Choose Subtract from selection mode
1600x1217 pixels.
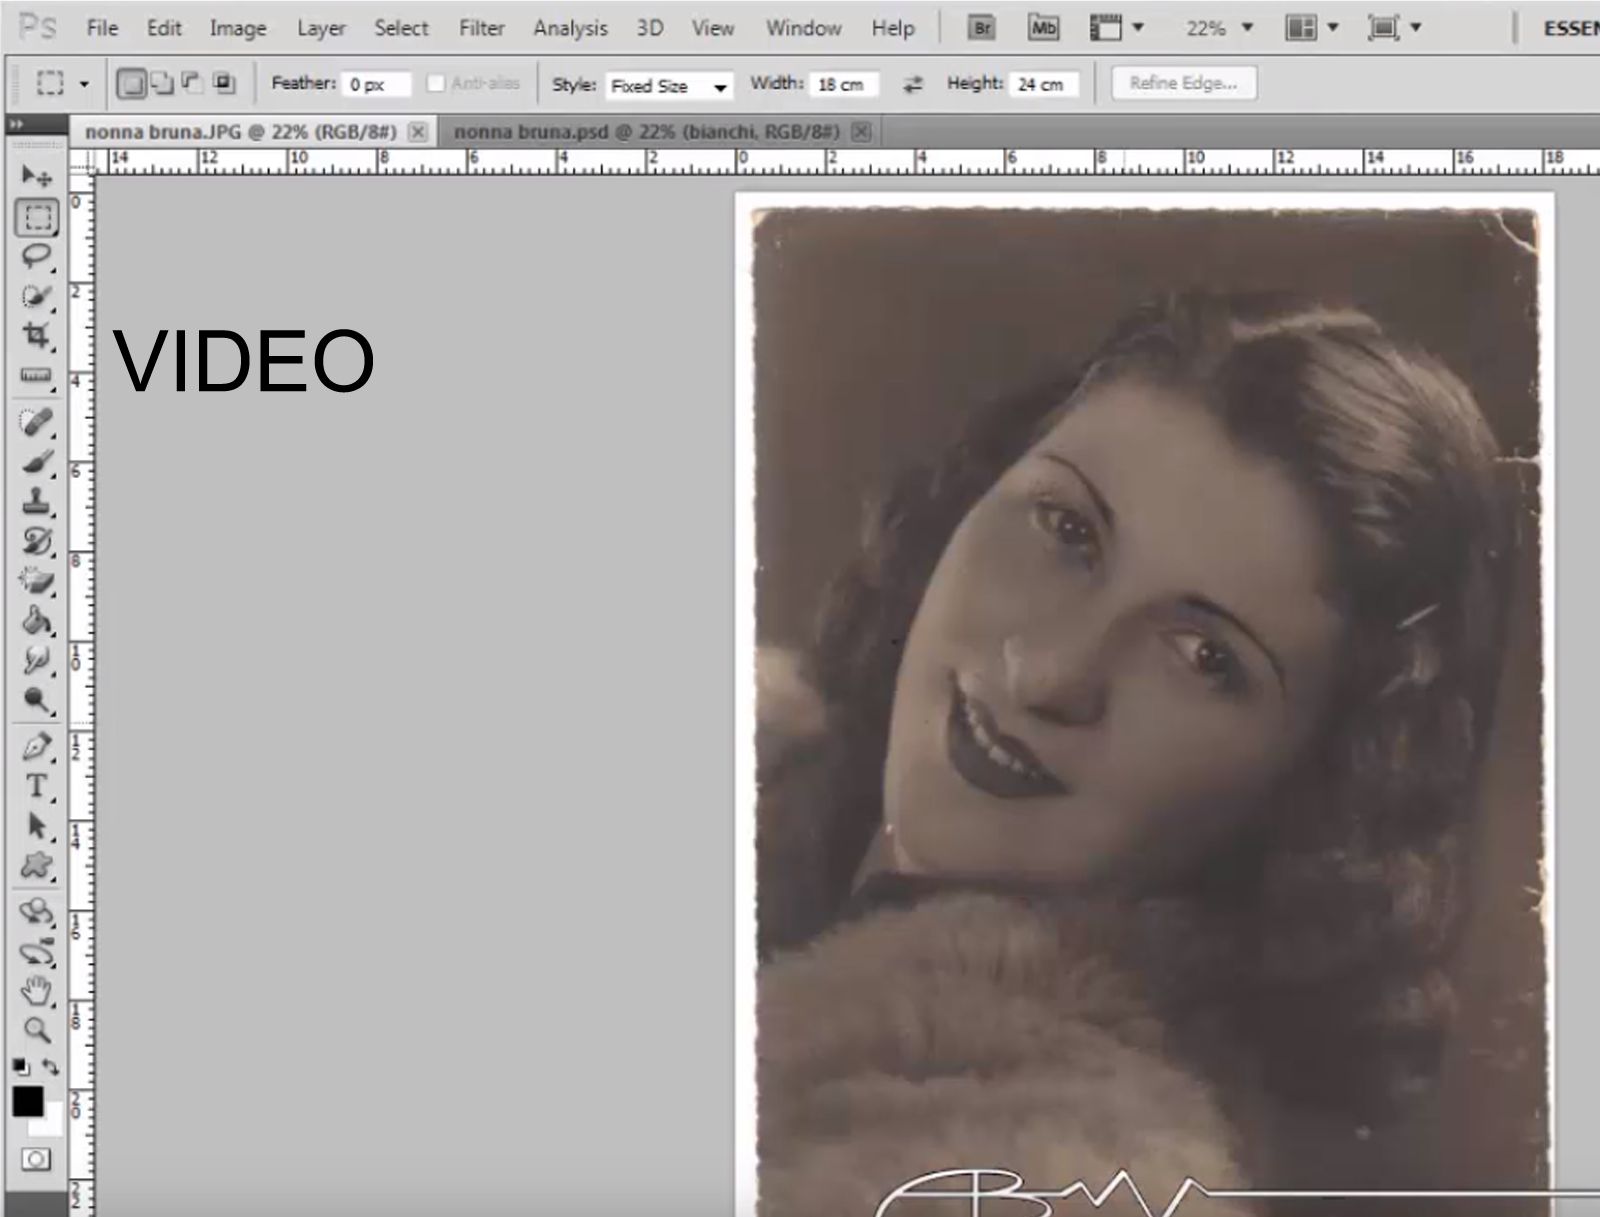pyautogui.click(x=193, y=83)
